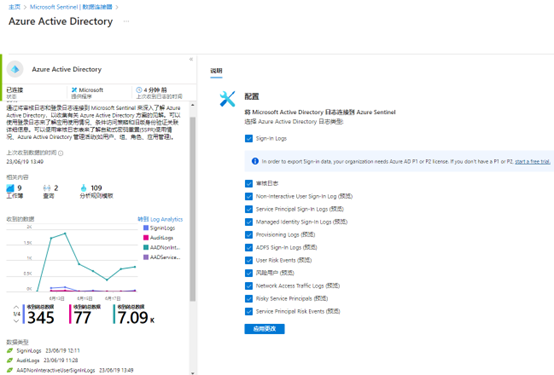554x375 pixels.
Task: Toggle Risky Service Principals checkbox
Action: click(x=249, y=299)
